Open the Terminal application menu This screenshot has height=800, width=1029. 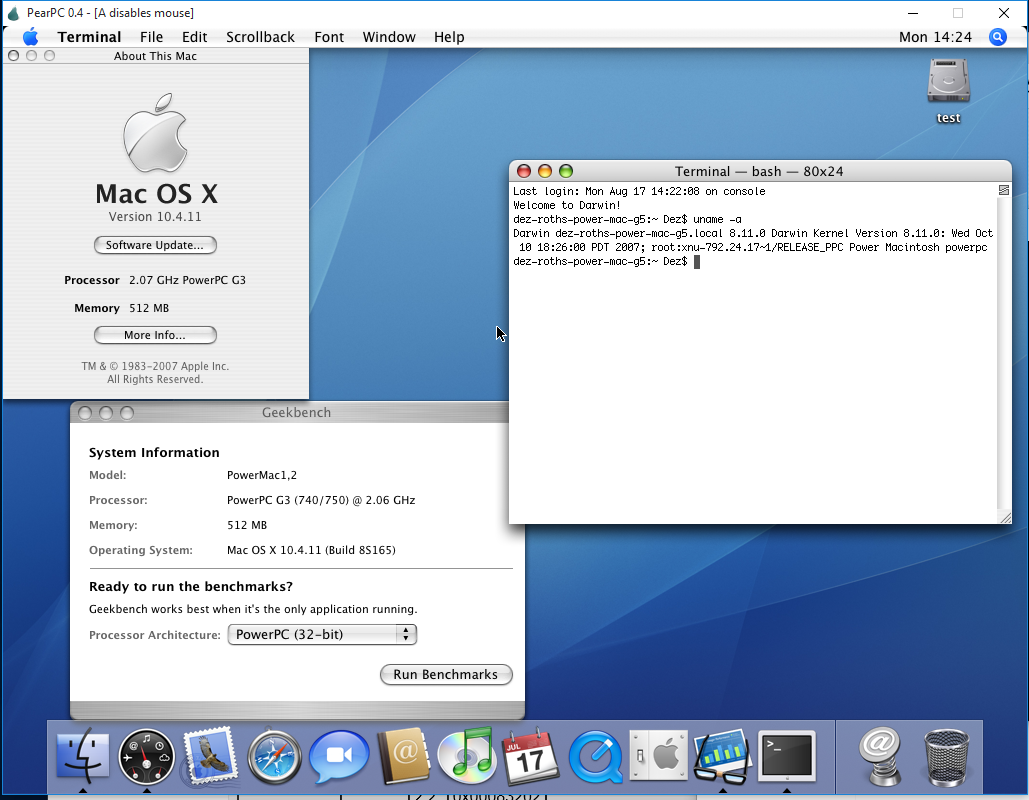89,37
